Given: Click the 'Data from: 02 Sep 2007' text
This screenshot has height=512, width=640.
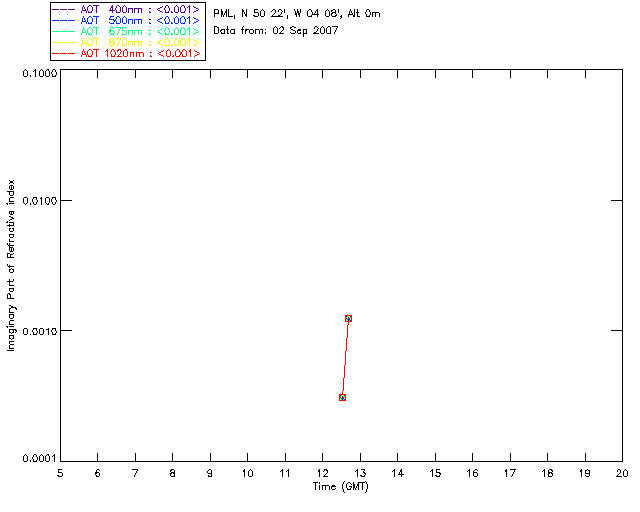Looking at the screenshot, I should point(276,31).
